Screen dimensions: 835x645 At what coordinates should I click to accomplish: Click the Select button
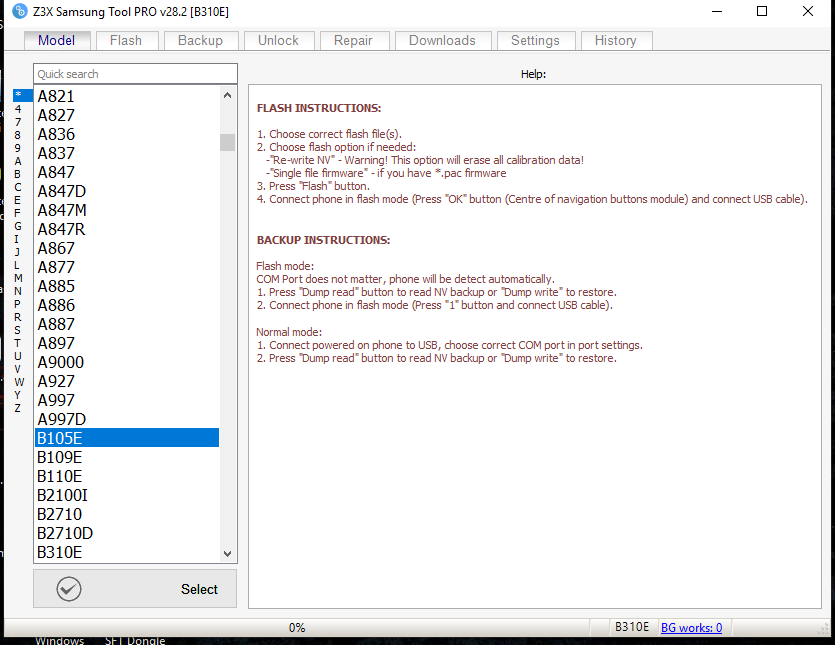pos(135,589)
